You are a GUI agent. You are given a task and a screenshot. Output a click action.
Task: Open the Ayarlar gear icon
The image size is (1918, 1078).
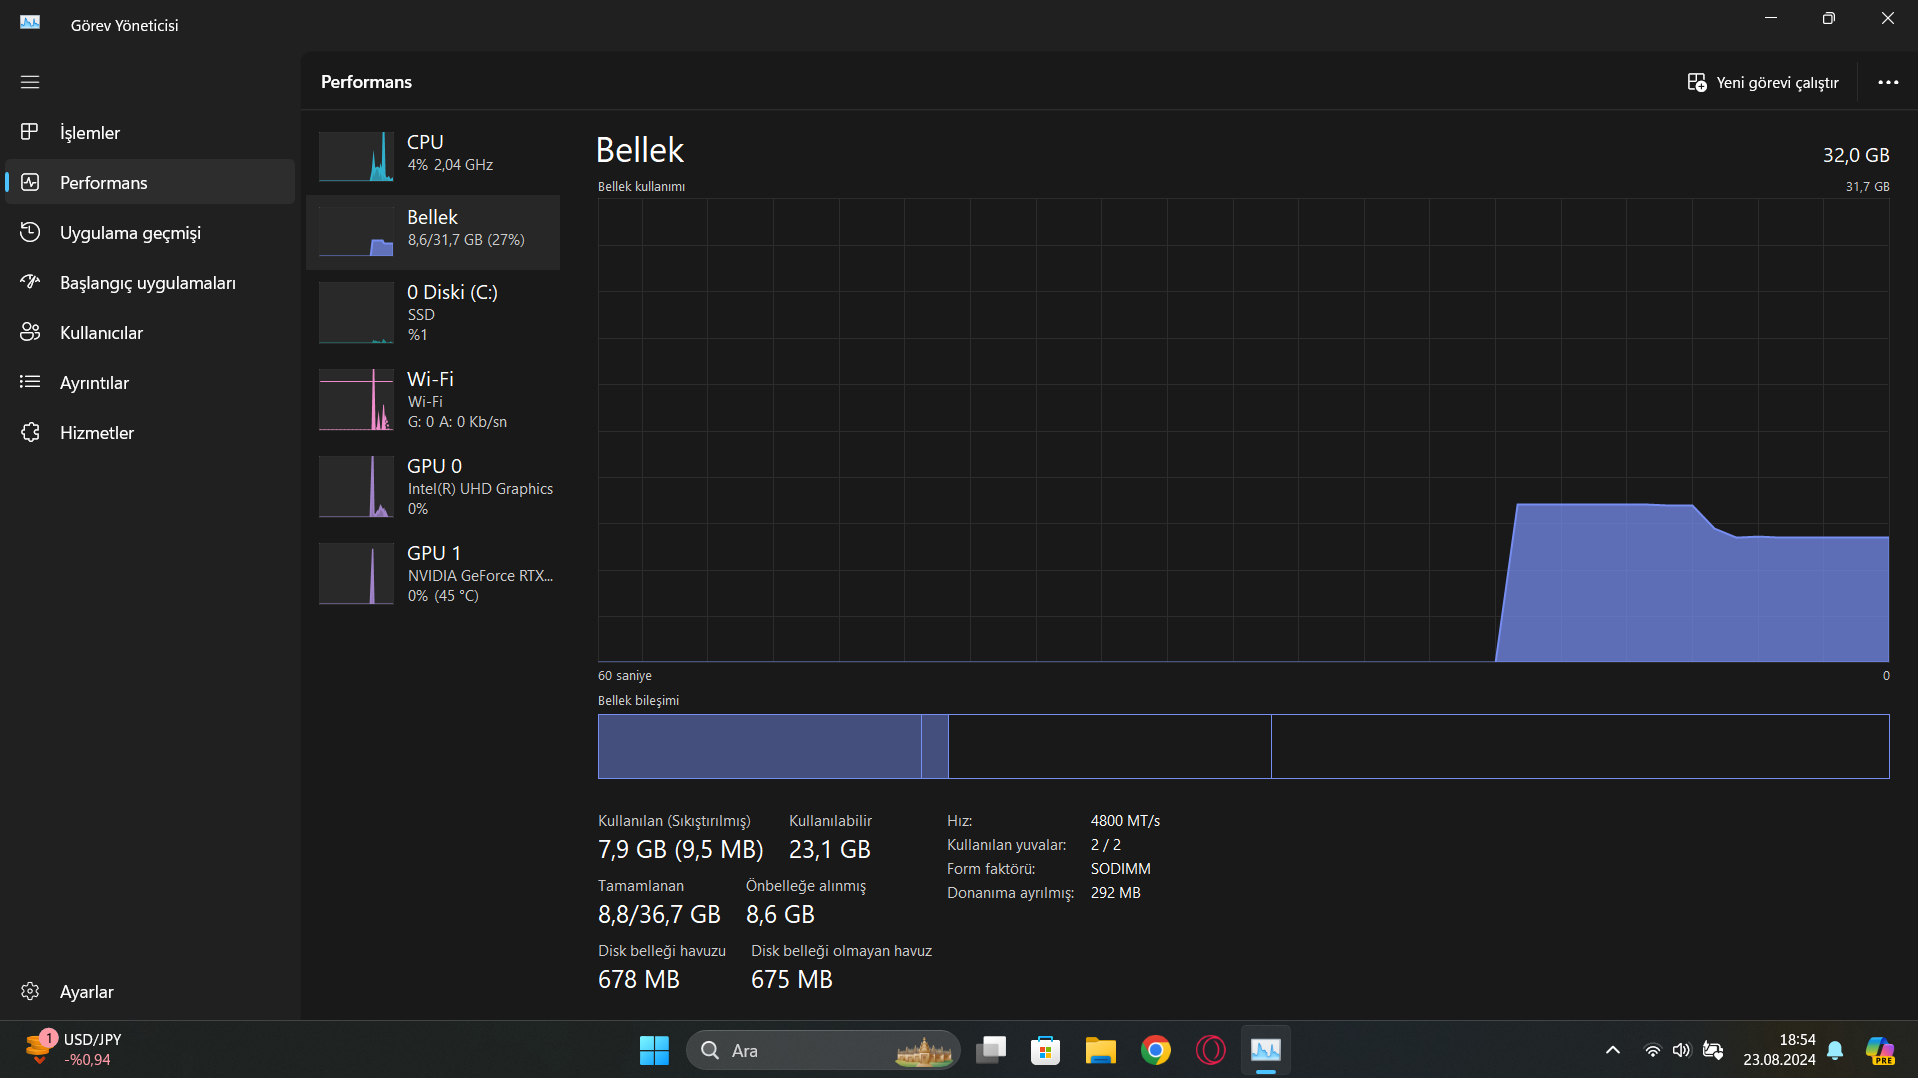[x=30, y=991]
